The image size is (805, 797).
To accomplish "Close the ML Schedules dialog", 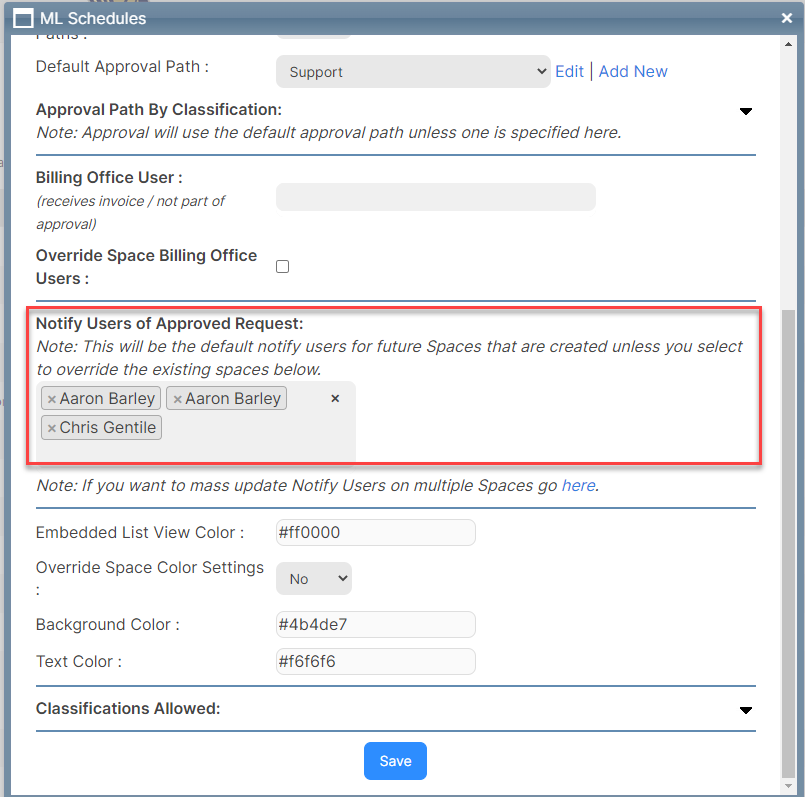I will [787, 18].
